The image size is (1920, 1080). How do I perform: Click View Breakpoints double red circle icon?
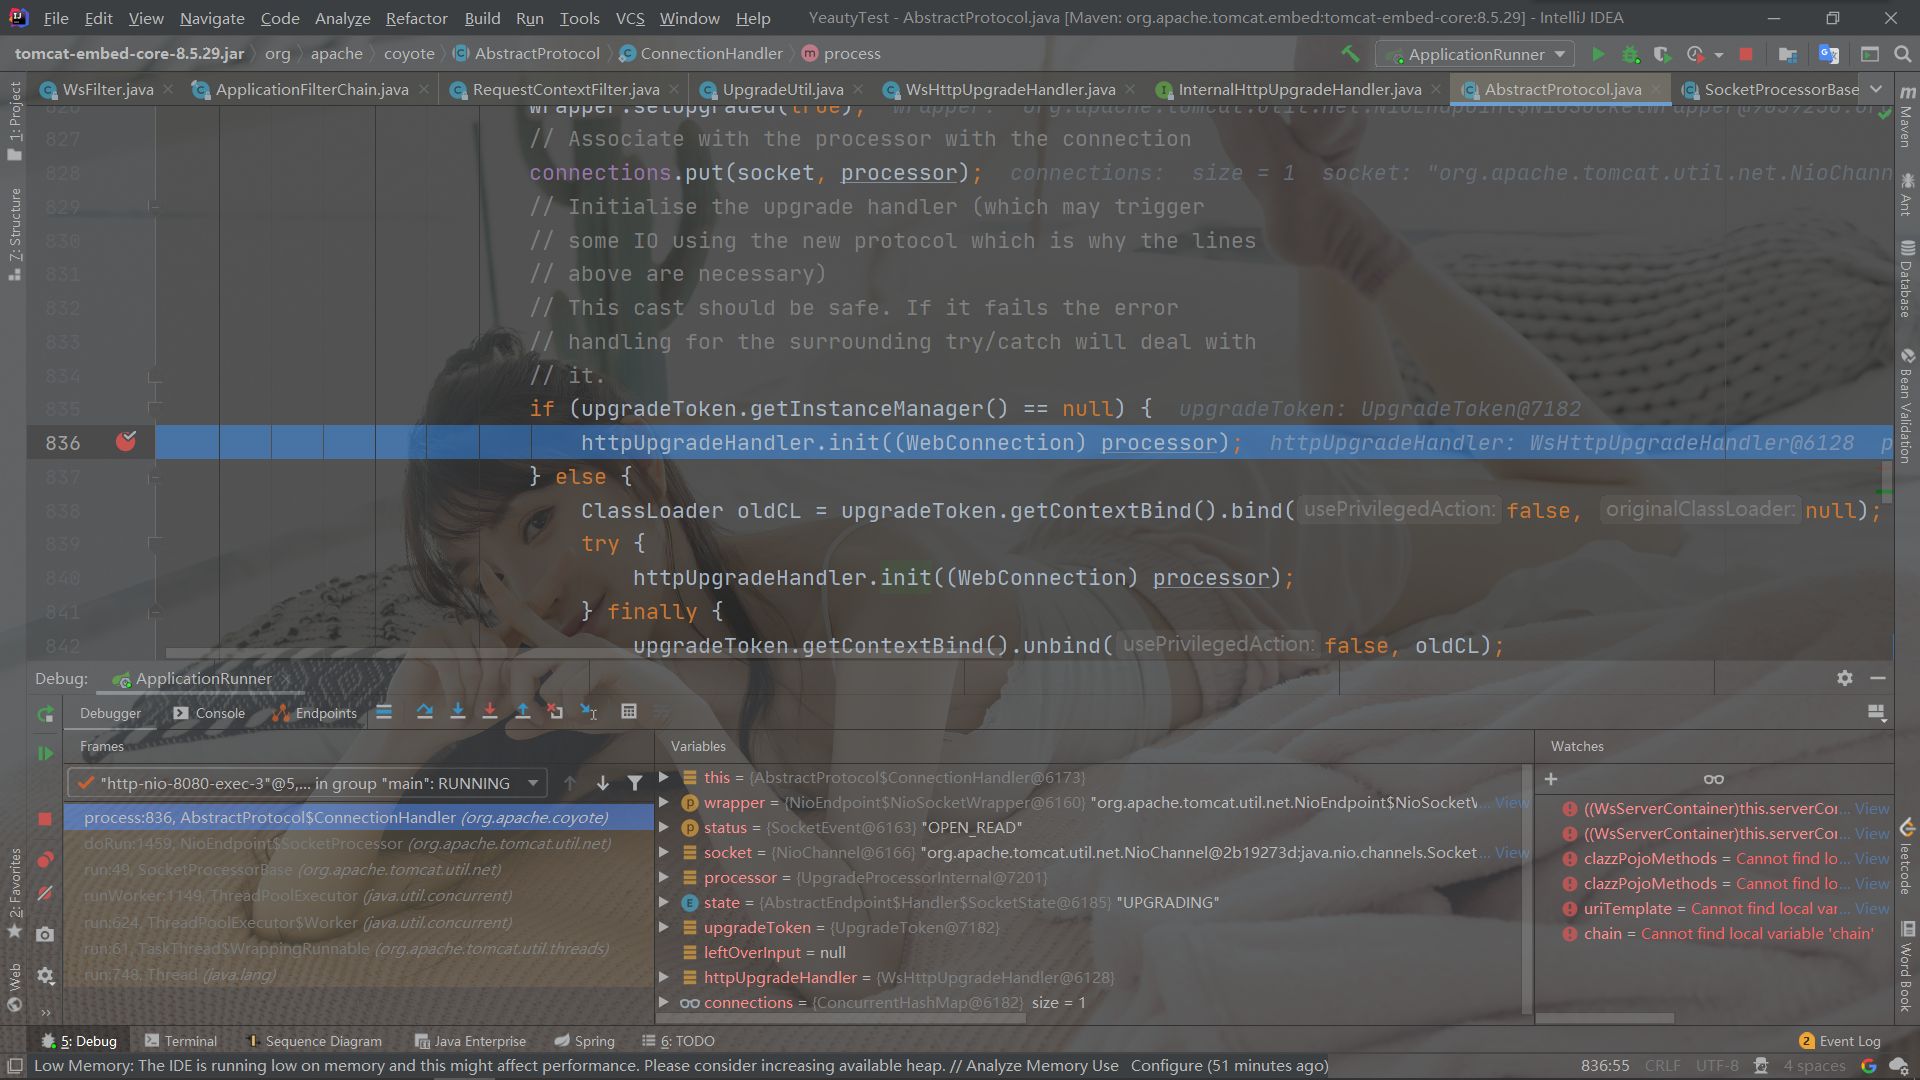point(45,860)
